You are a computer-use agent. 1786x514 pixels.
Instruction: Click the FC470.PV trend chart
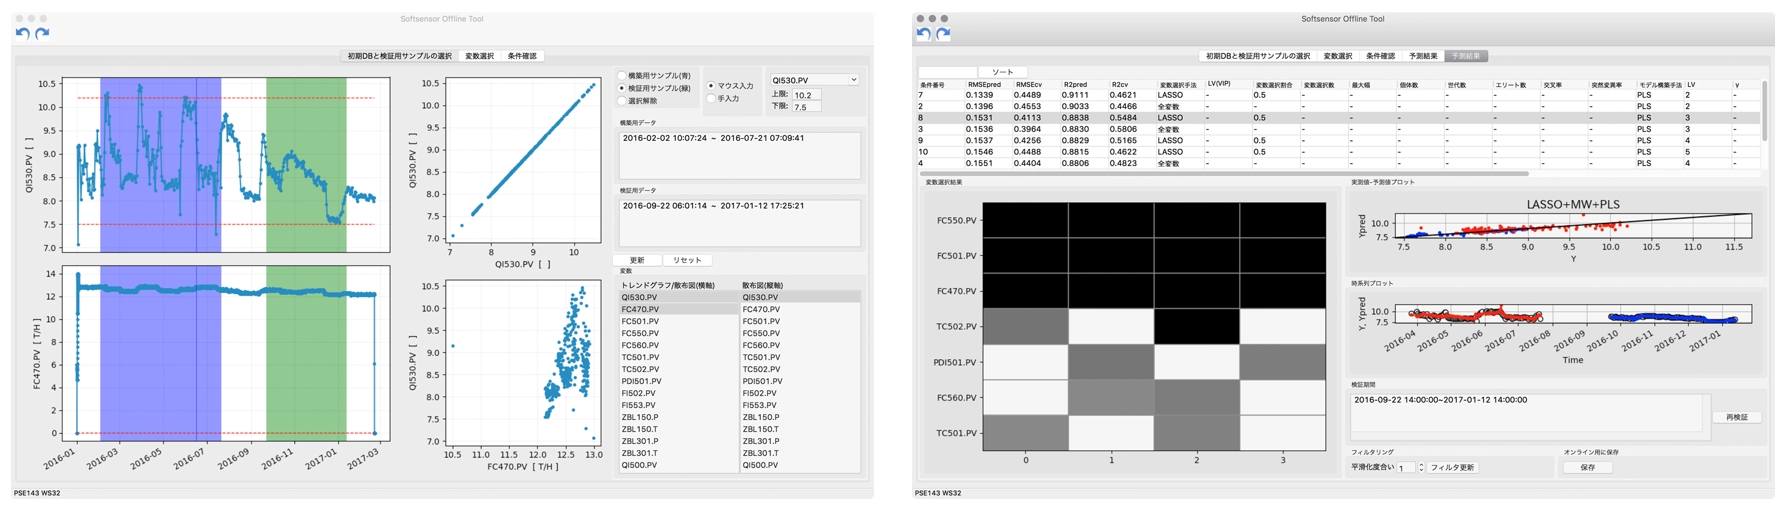tap(226, 353)
